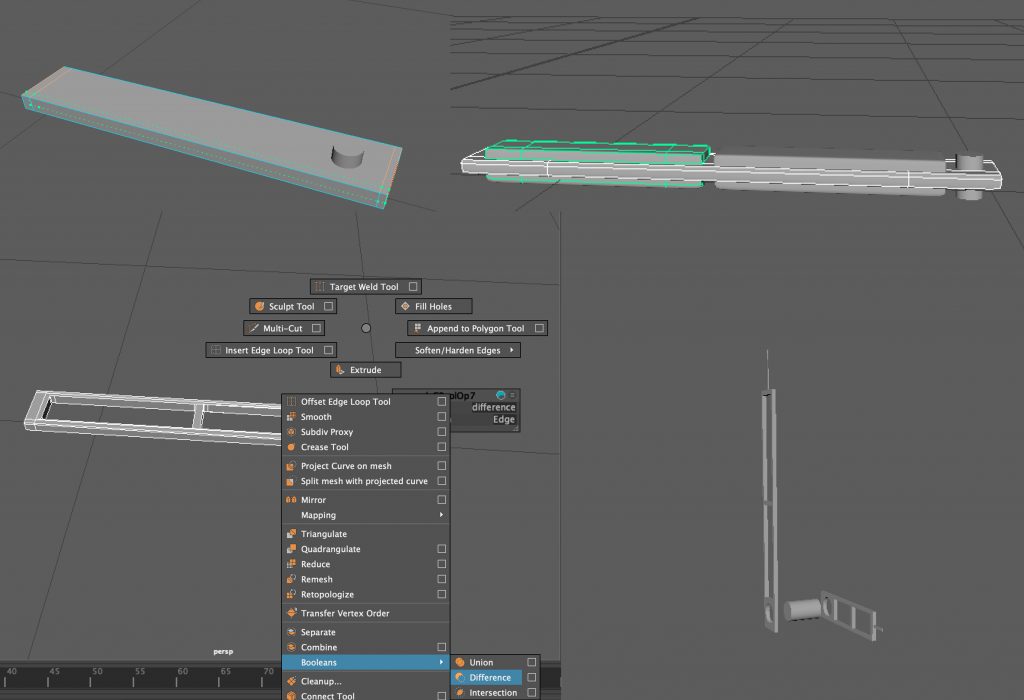Click the Extrude marking menu button
This screenshot has height=700, width=1024.
pyautogui.click(x=366, y=370)
